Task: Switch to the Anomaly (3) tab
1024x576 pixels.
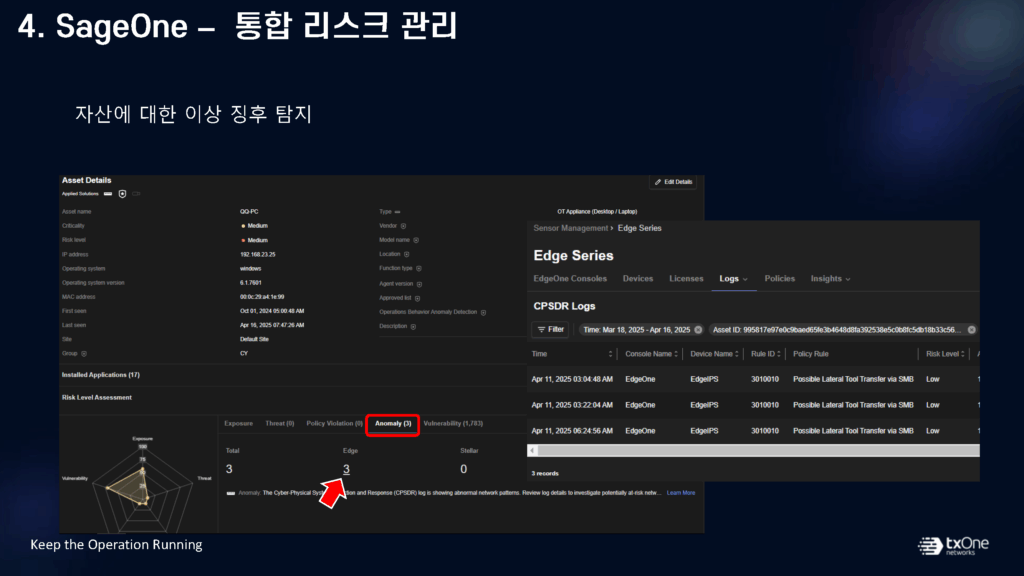Action: pyautogui.click(x=392, y=424)
